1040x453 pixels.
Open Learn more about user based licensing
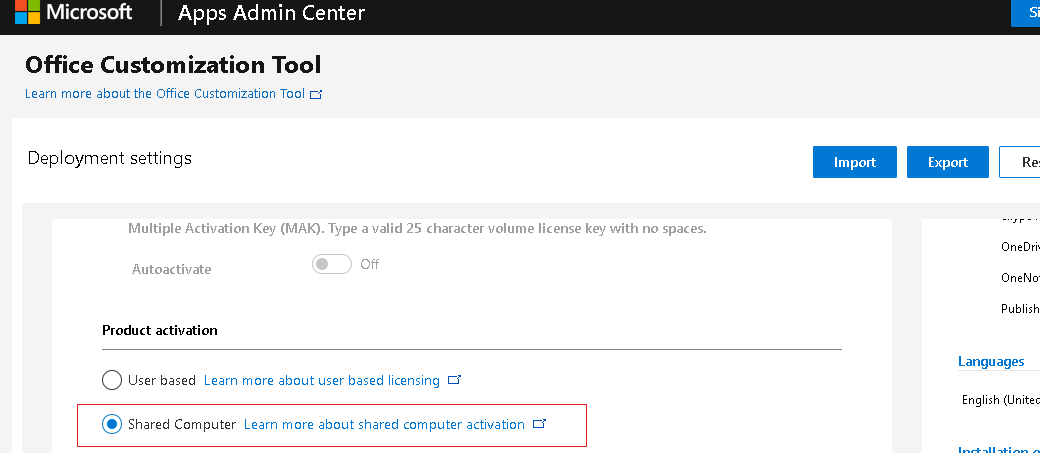tap(322, 380)
